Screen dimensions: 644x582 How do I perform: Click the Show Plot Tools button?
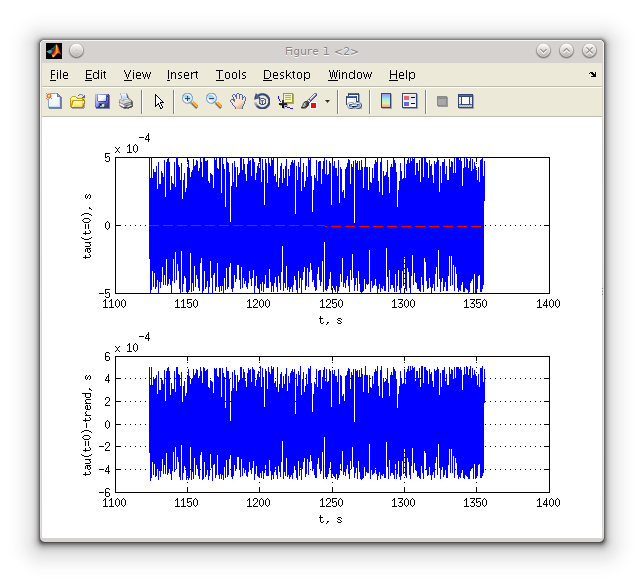466,101
